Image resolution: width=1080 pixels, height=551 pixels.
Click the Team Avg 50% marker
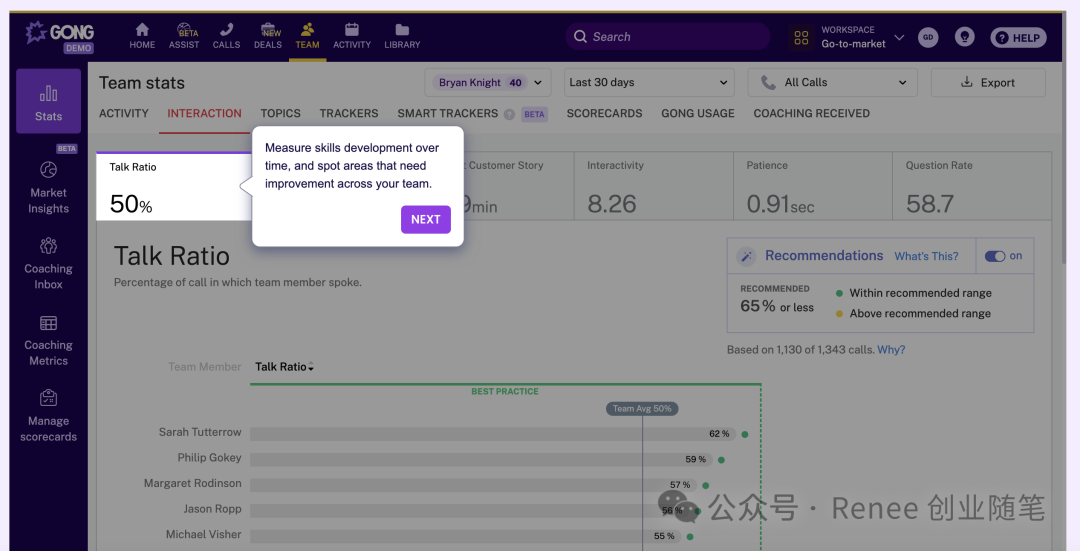pos(642,408)
